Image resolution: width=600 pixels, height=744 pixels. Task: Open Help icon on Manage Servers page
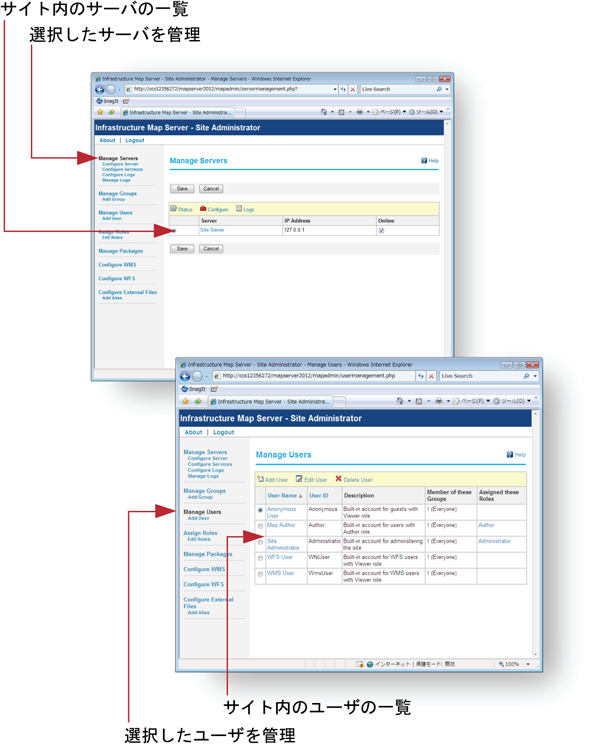click(424, 160)
